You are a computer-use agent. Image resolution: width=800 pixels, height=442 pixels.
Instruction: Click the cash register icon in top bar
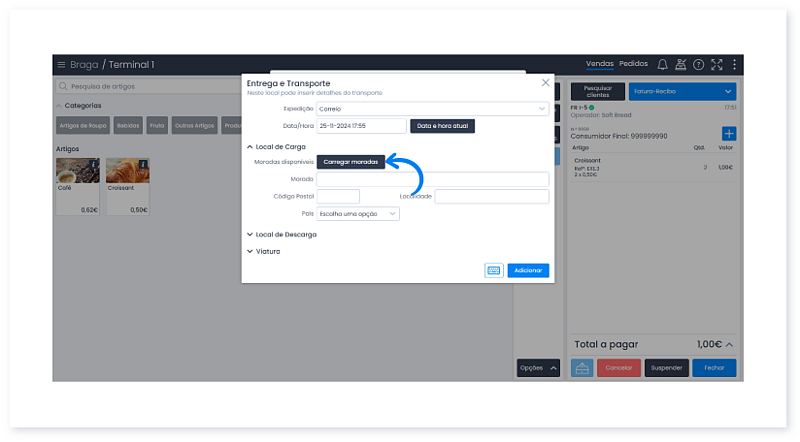[x=681, y=64]
